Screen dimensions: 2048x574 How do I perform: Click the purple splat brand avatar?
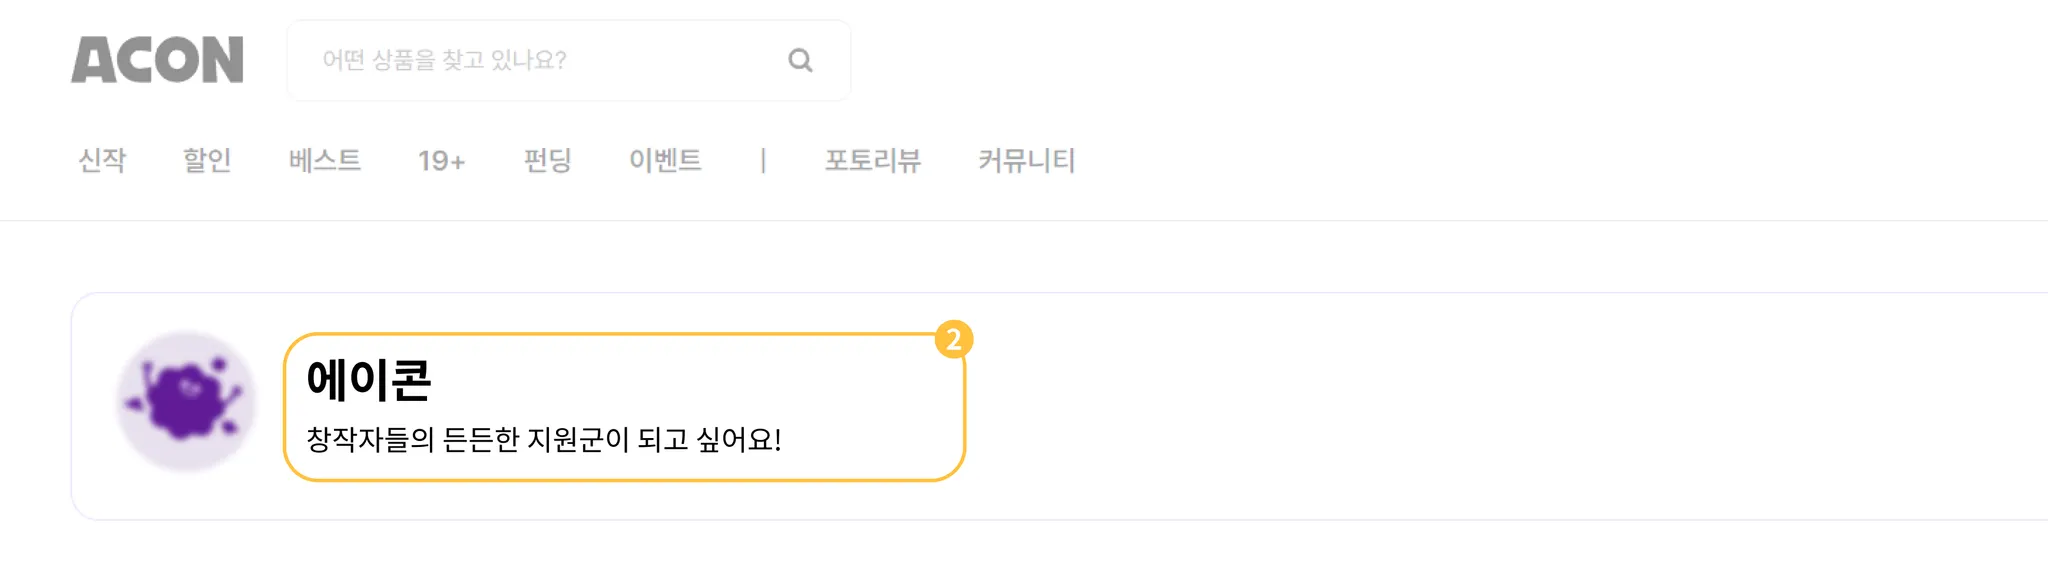pos(186,402)
